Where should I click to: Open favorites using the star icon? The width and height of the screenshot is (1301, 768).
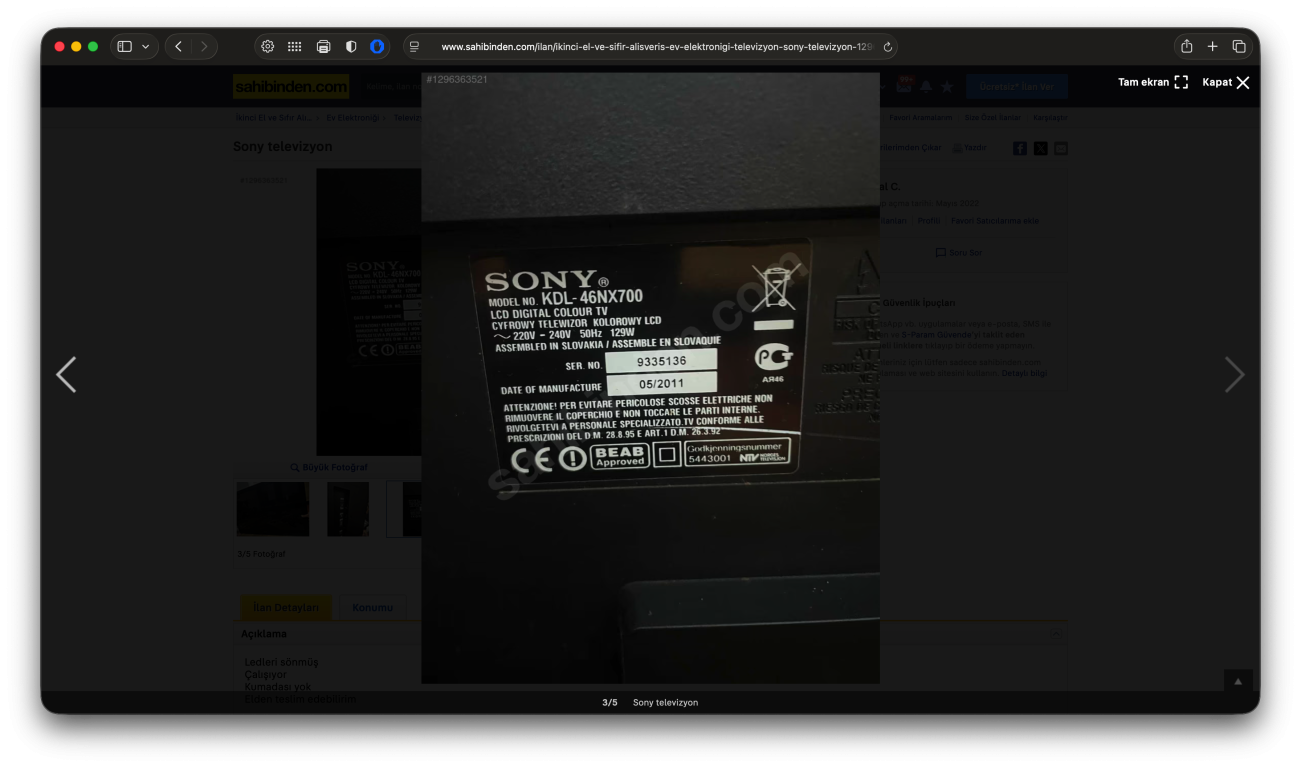(x=947, y=87)
